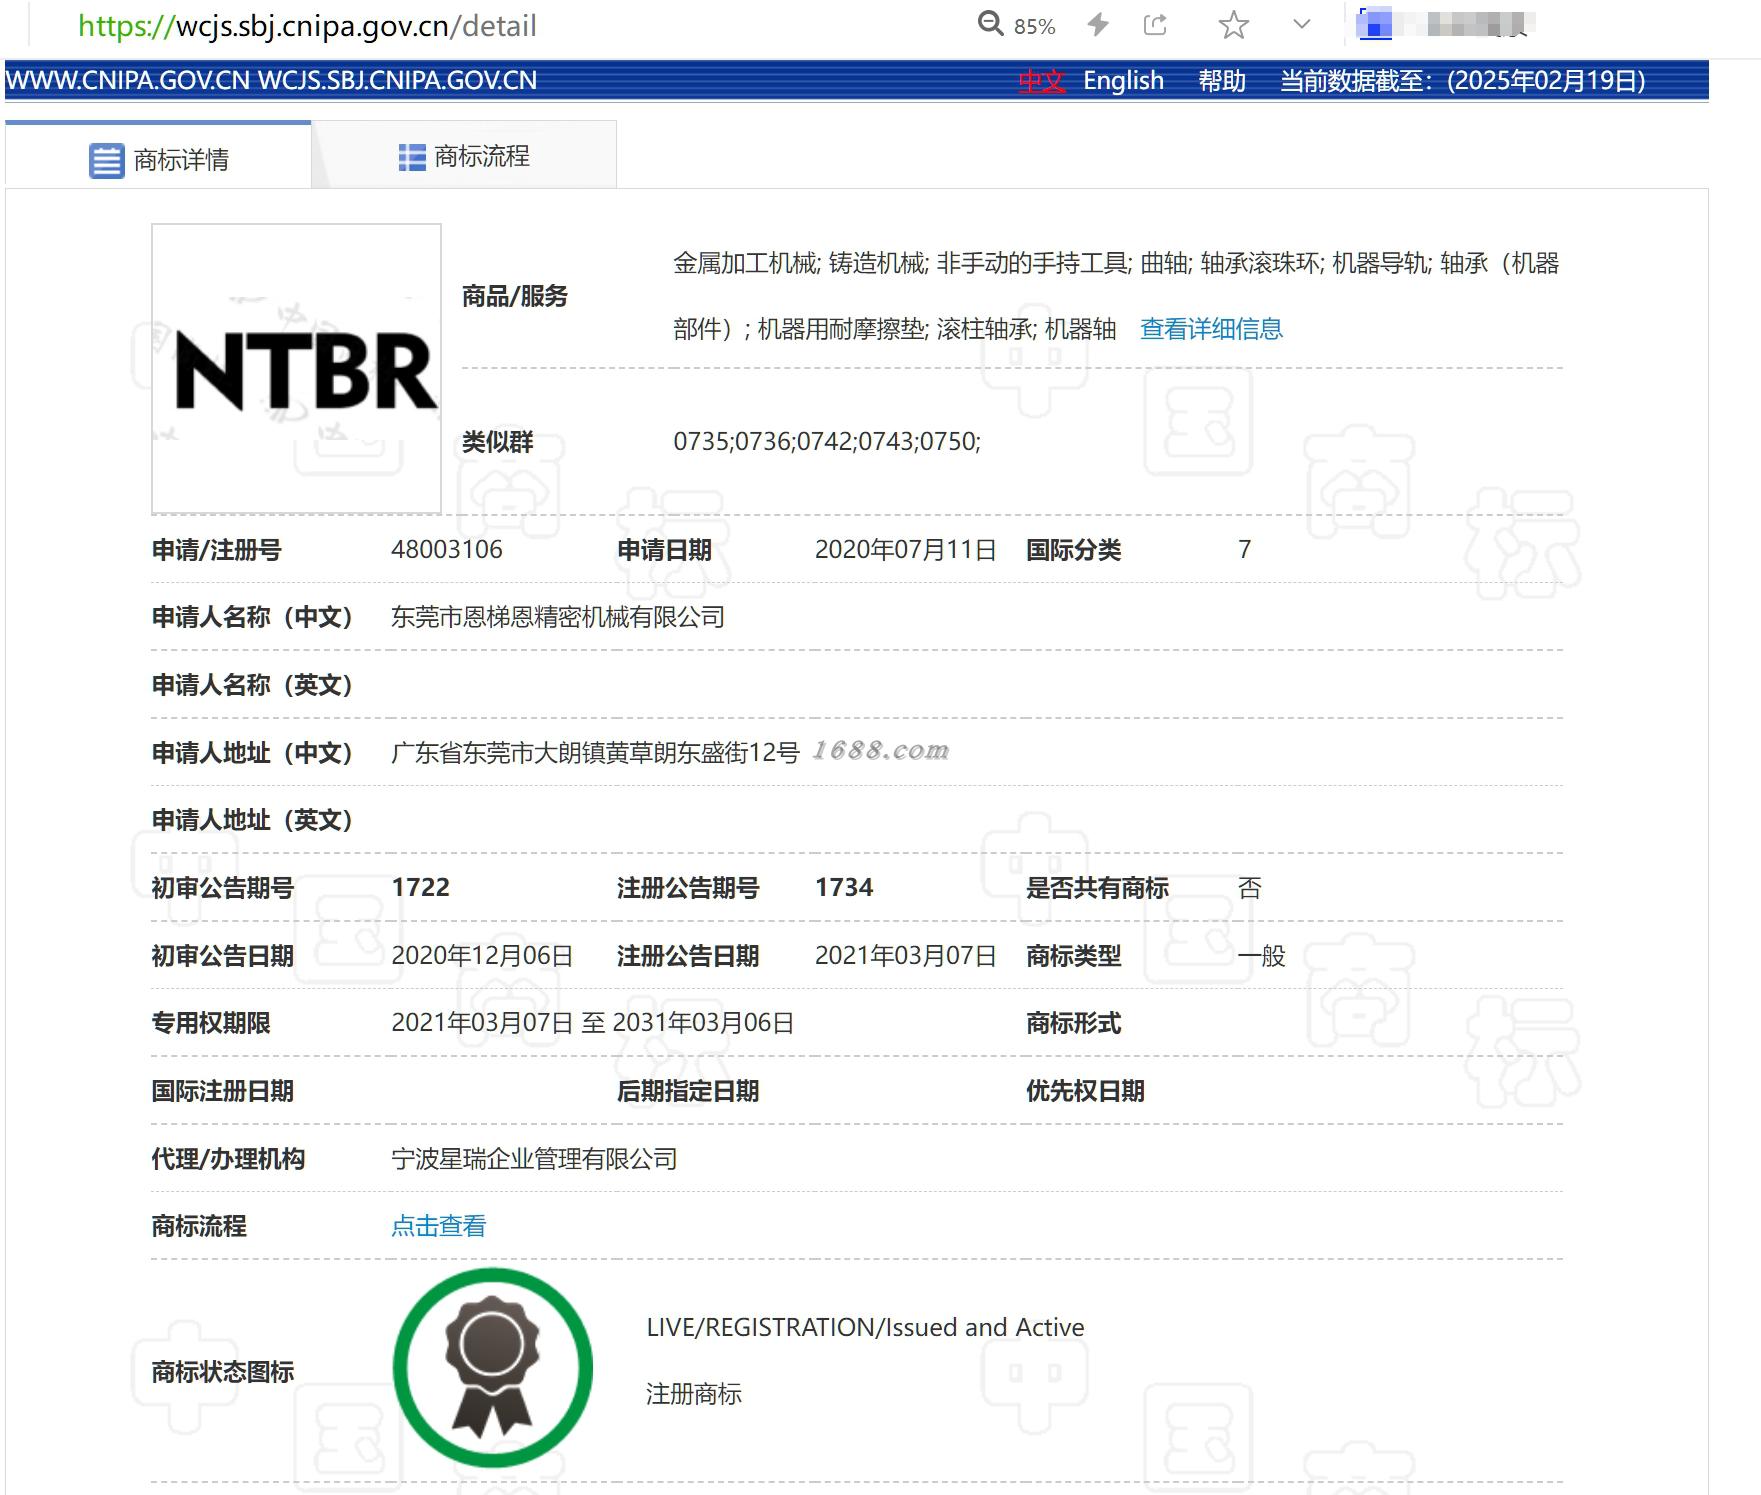Click the data cutoff date in the header
The height and width of the screenshot is (1495, 1761).
[1462, 81]
